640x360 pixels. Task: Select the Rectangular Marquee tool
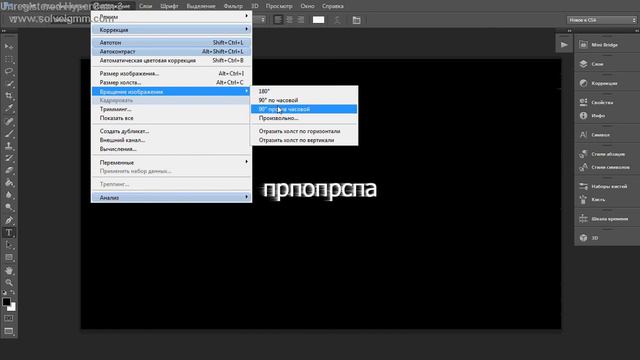click(x=9, y=59)
